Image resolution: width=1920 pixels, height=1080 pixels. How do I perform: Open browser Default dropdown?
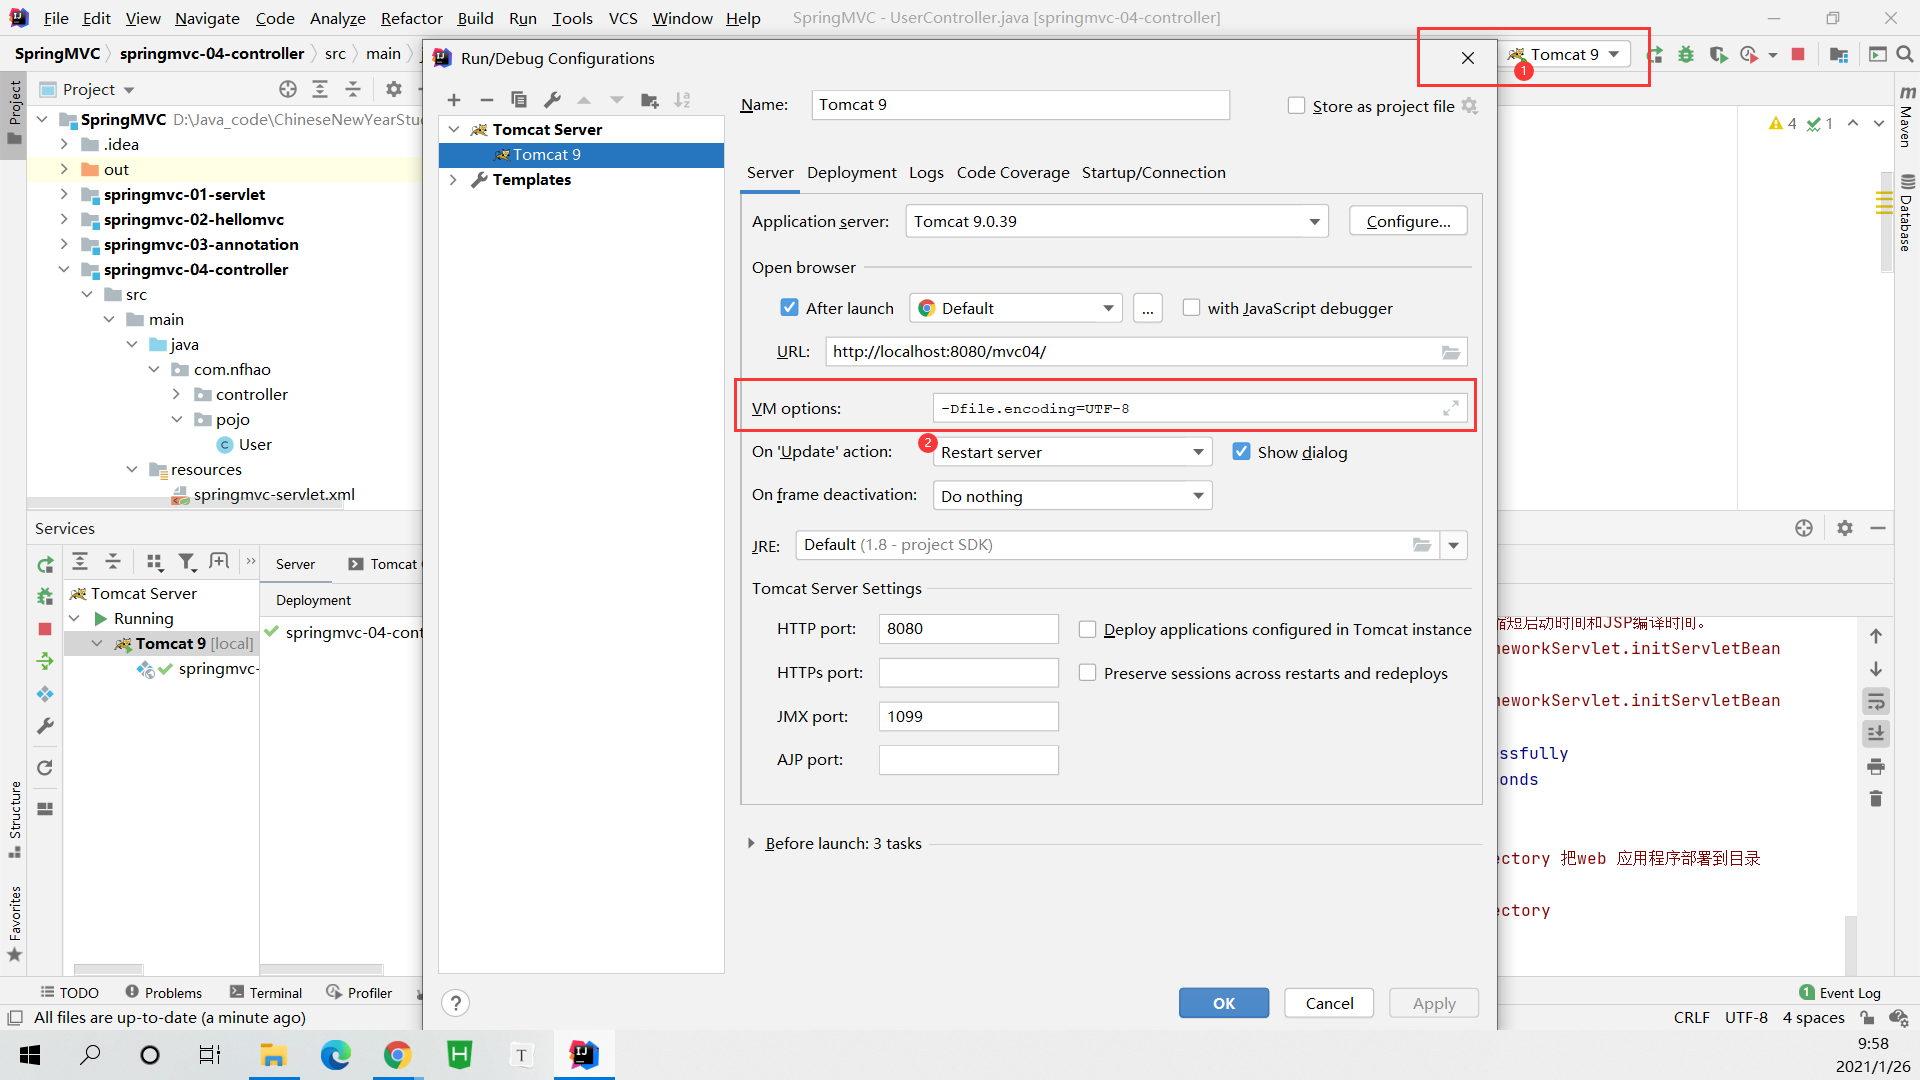tap(1016, 308)
